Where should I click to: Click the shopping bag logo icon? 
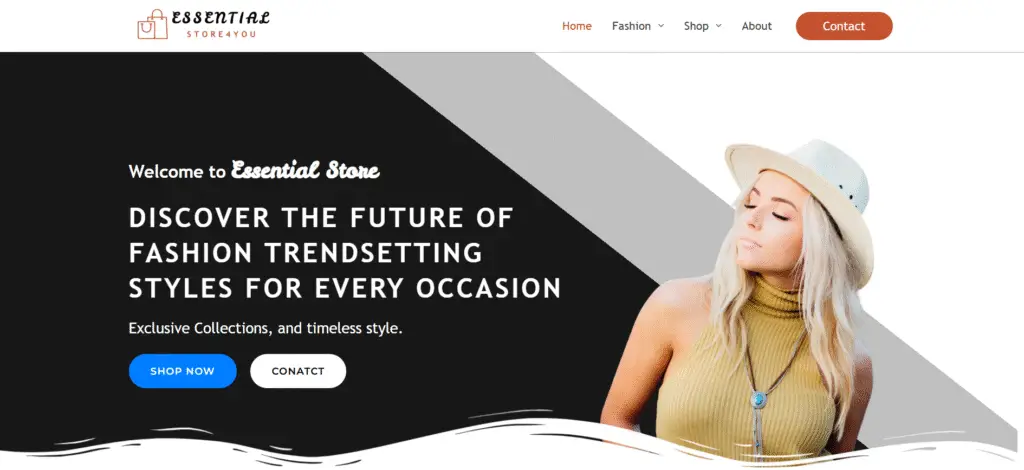click(152, 25)
